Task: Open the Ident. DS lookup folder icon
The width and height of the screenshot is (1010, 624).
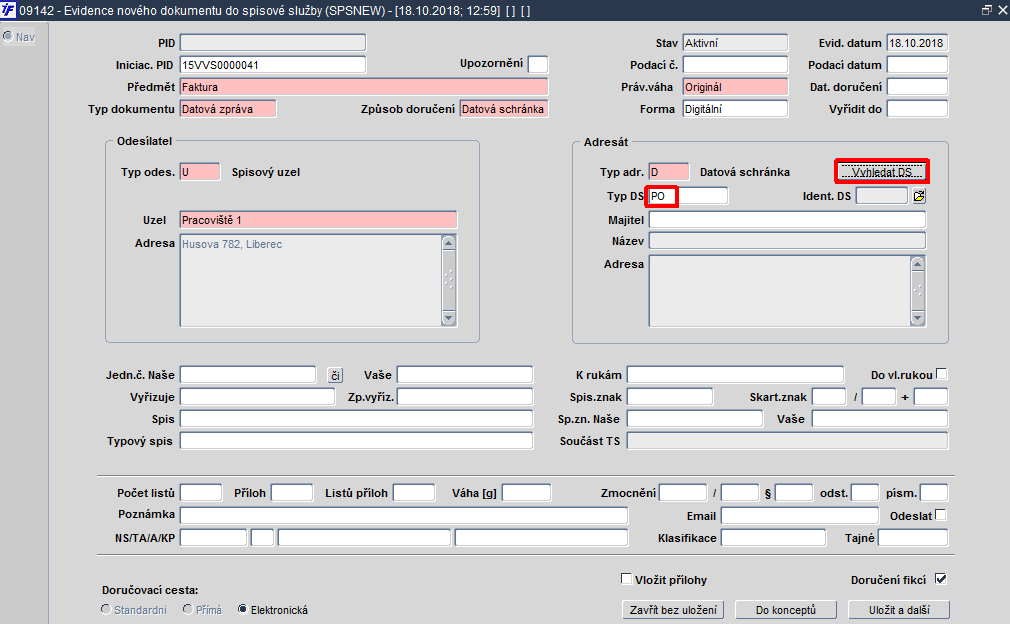Action: point(919,196)
